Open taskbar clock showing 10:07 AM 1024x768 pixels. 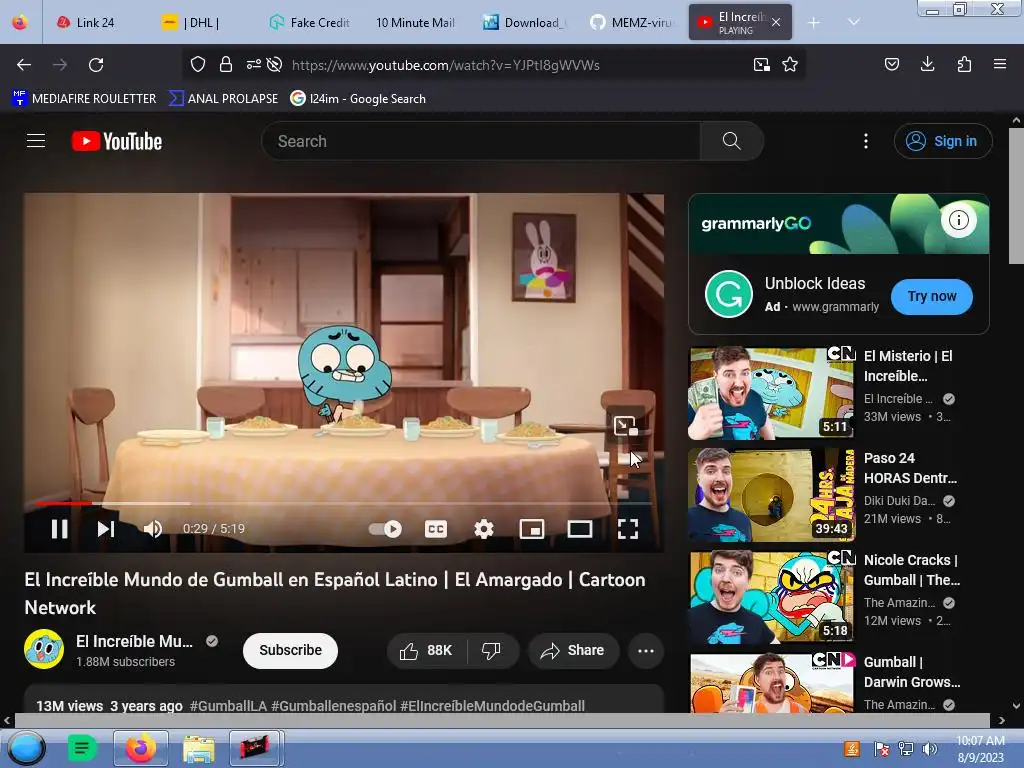pos(980,749)
